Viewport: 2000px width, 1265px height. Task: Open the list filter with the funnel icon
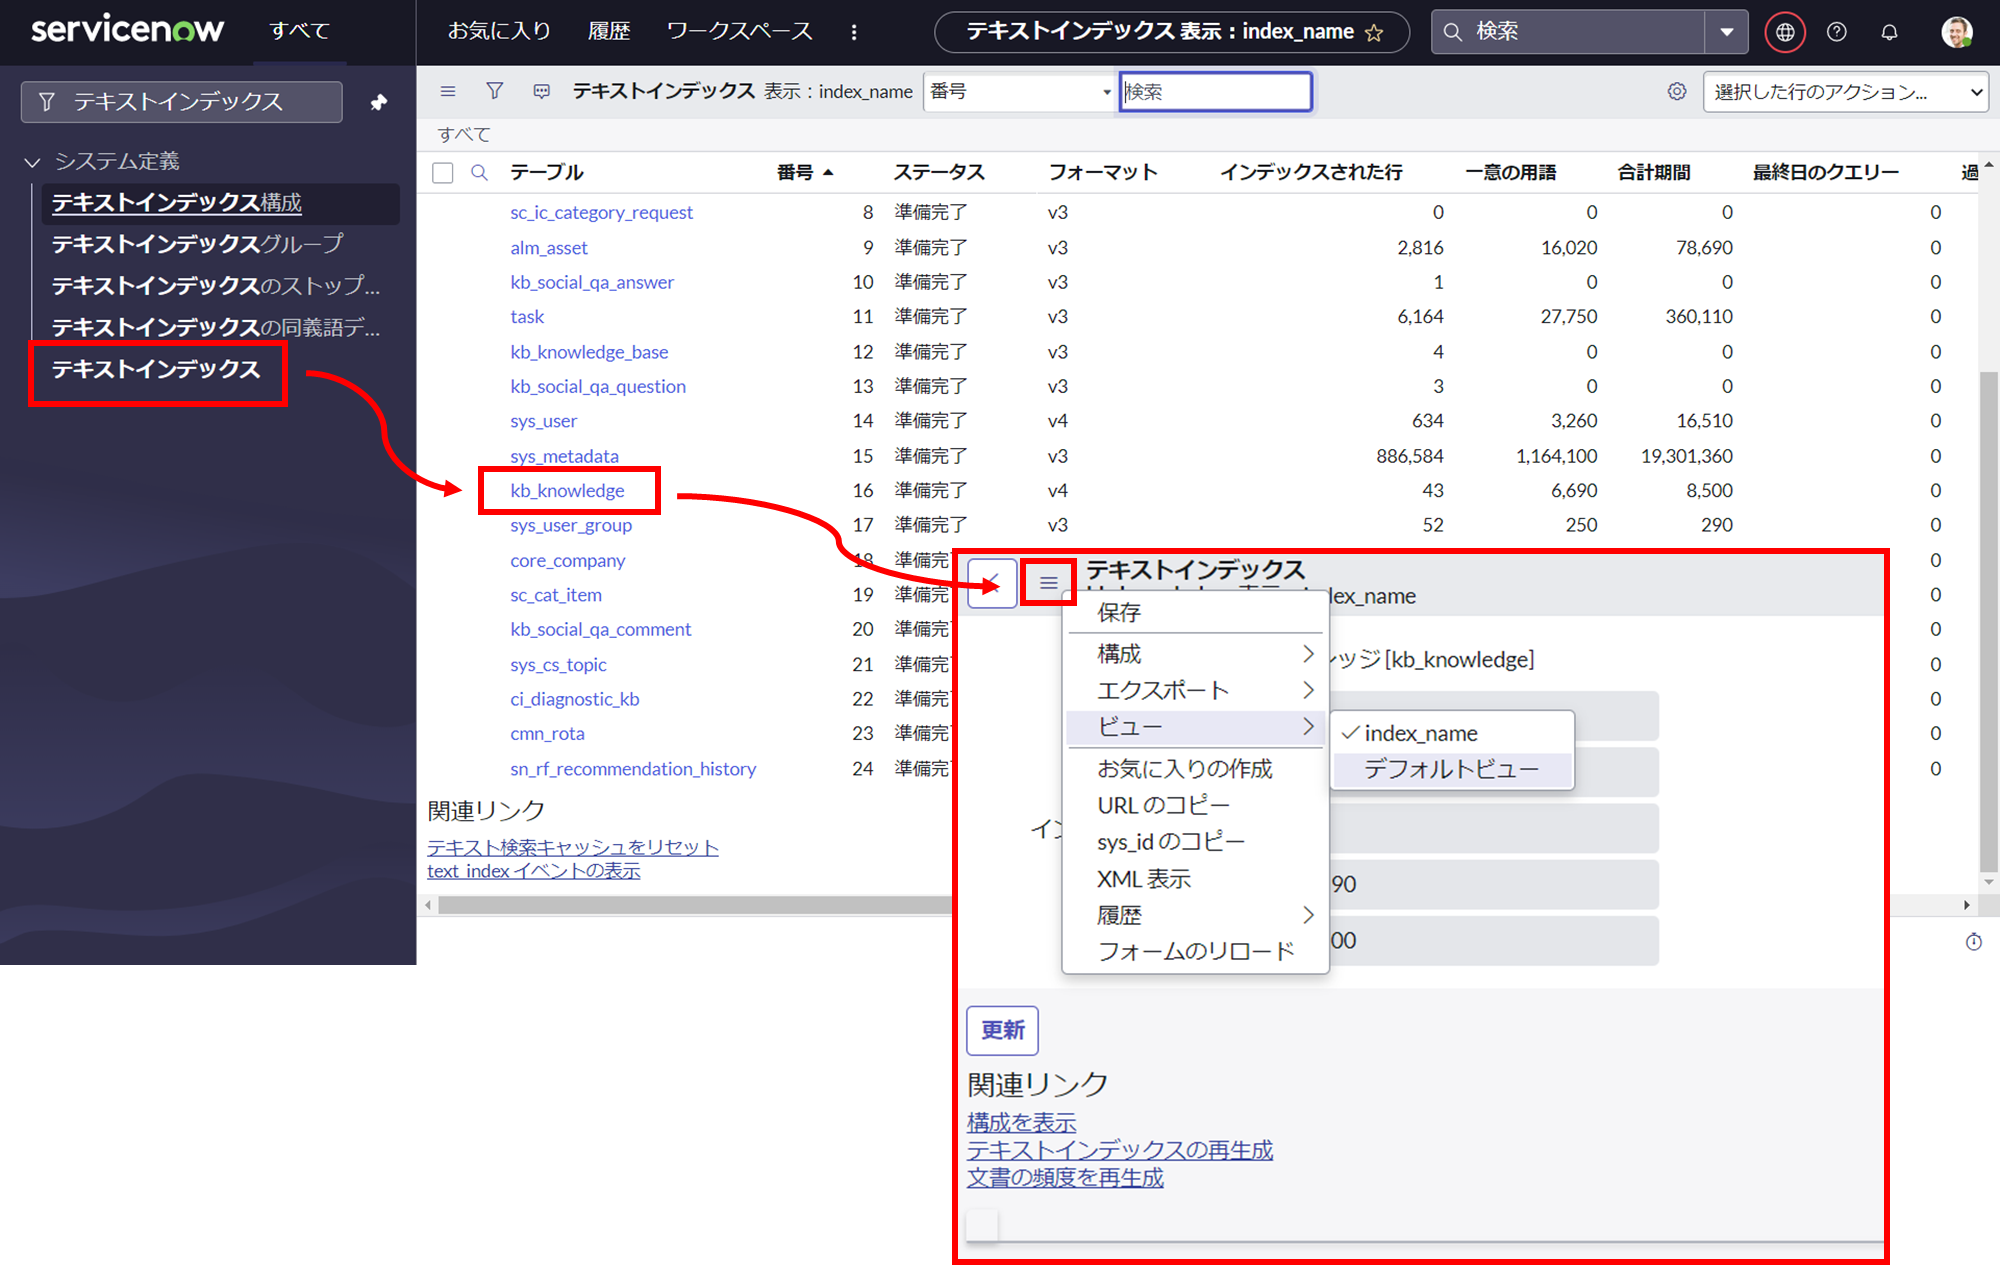click(494, 91)
